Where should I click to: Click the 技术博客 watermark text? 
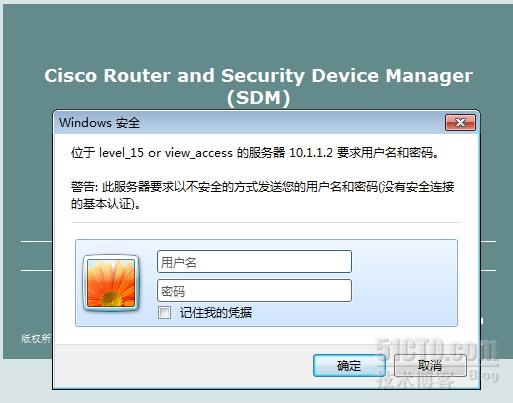pos(415,379)
